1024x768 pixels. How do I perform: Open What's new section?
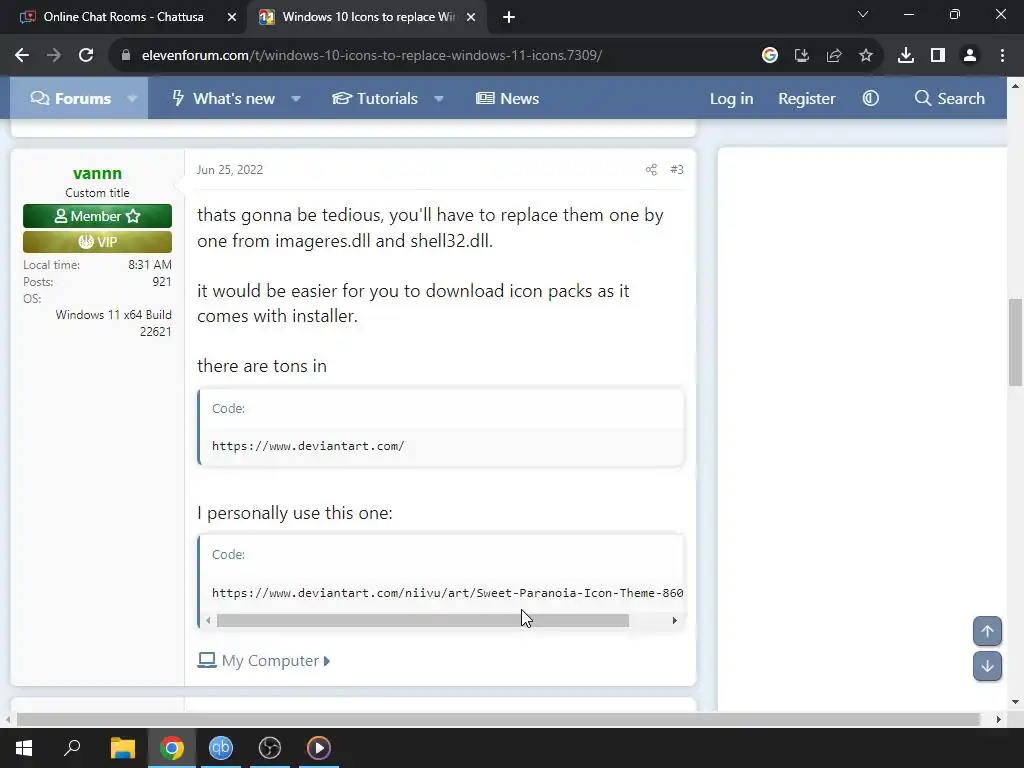tap(223, 99)
